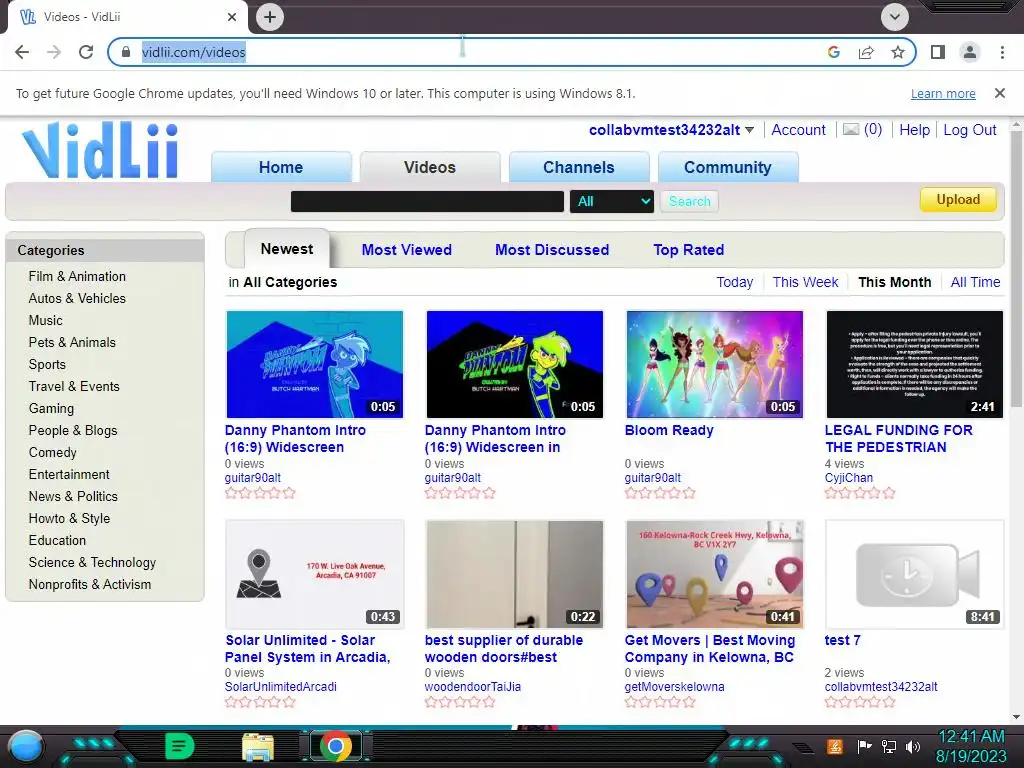The width and height of the screenshot is (1024, 768).
Task: Filter videos by All Time
Action: point(975,282)
